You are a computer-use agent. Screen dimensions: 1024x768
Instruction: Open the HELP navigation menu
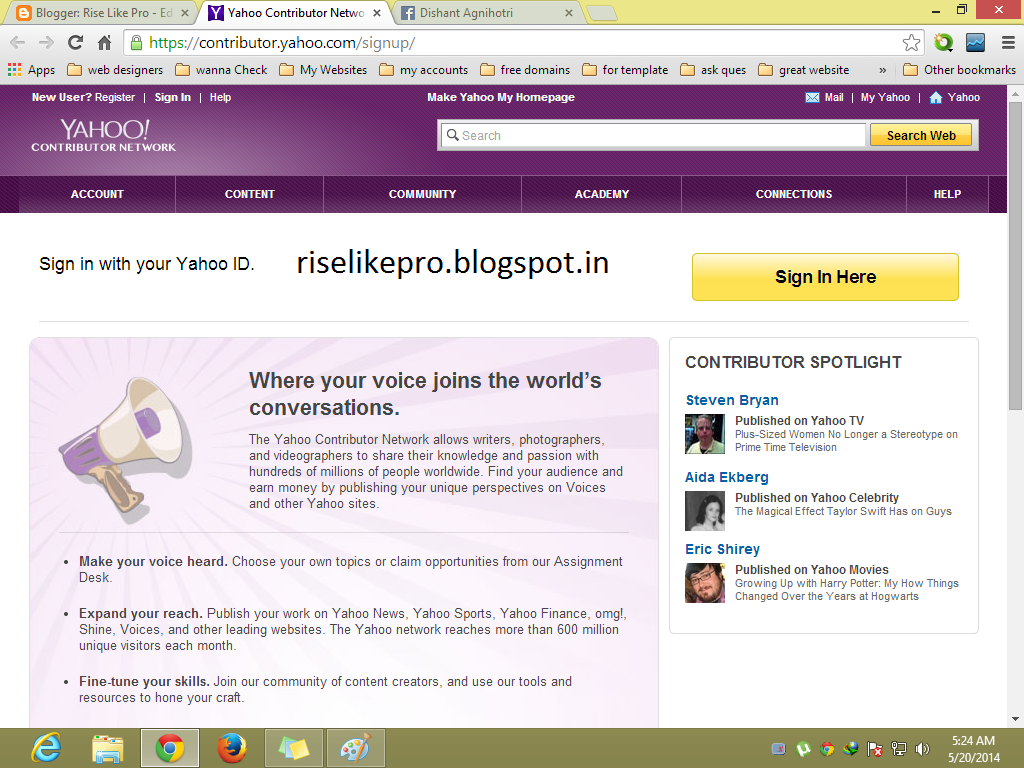pyautogui.click(x=947, y=194)
